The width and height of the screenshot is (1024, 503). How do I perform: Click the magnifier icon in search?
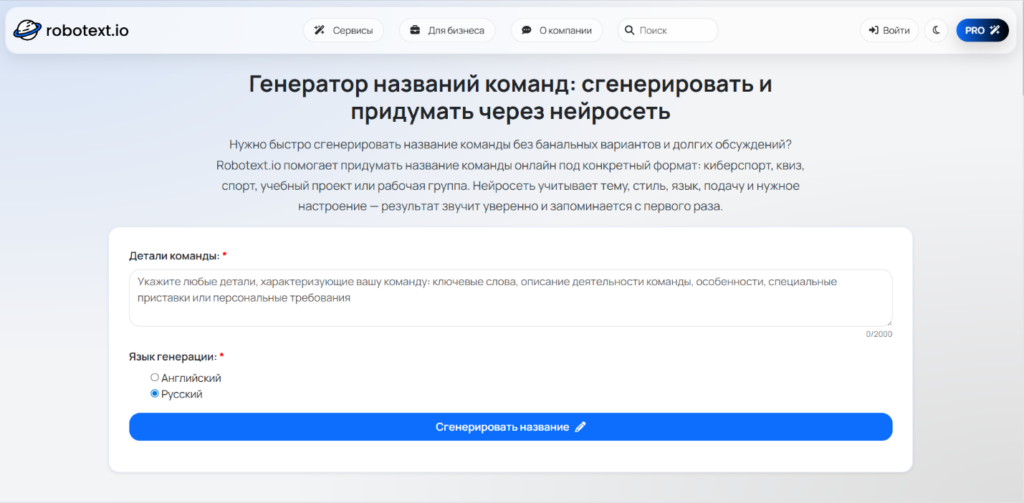pyautogui.click(x=630, y=30)
